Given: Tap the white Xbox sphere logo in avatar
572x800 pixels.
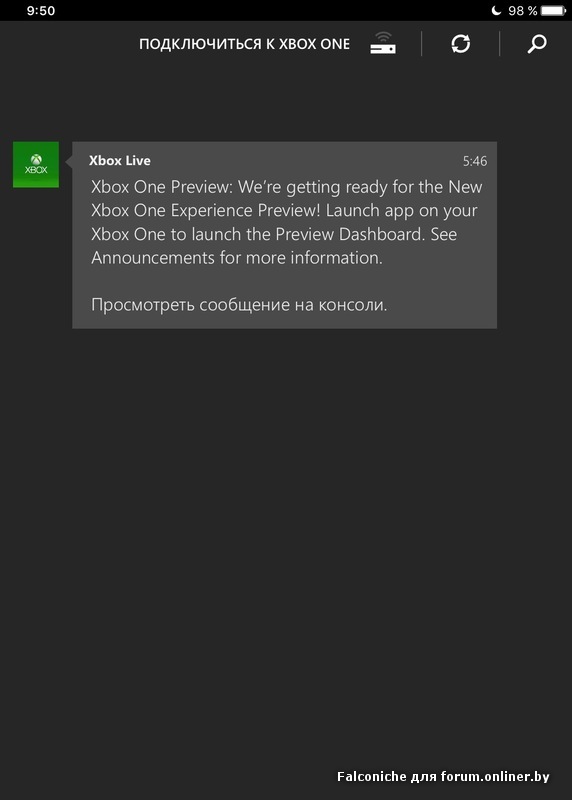Looking at the screenshot, I should click(x=36, y=159).
